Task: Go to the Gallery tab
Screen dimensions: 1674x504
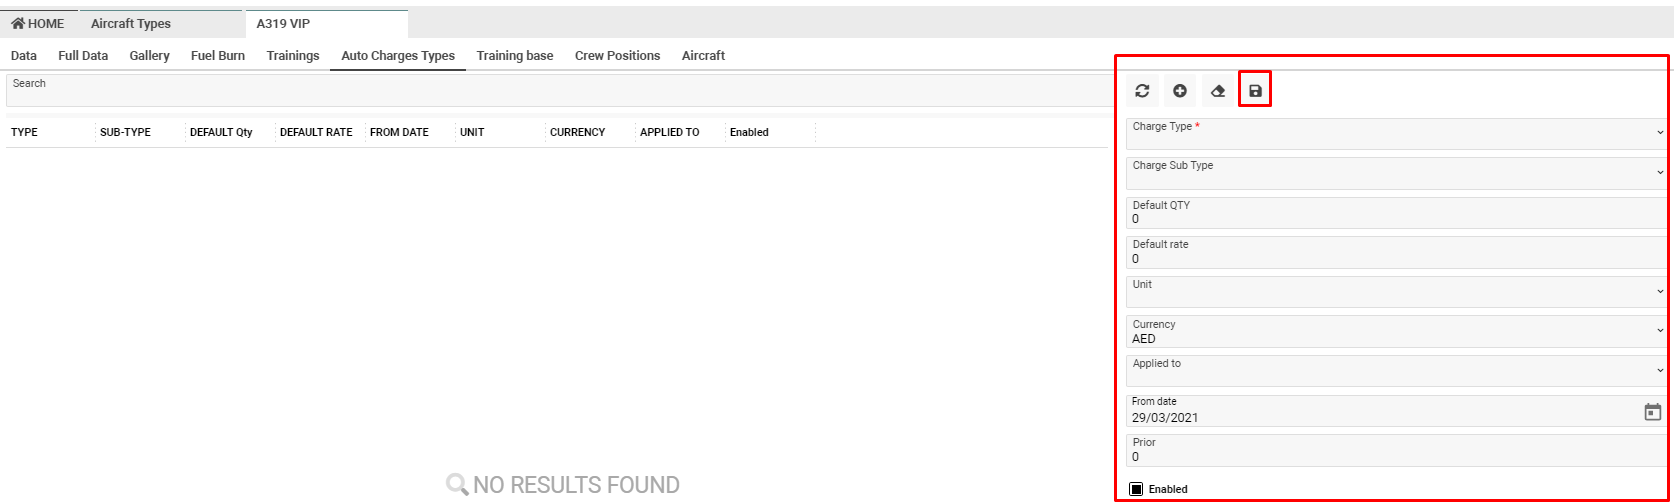Action: (x=149, y=56)
